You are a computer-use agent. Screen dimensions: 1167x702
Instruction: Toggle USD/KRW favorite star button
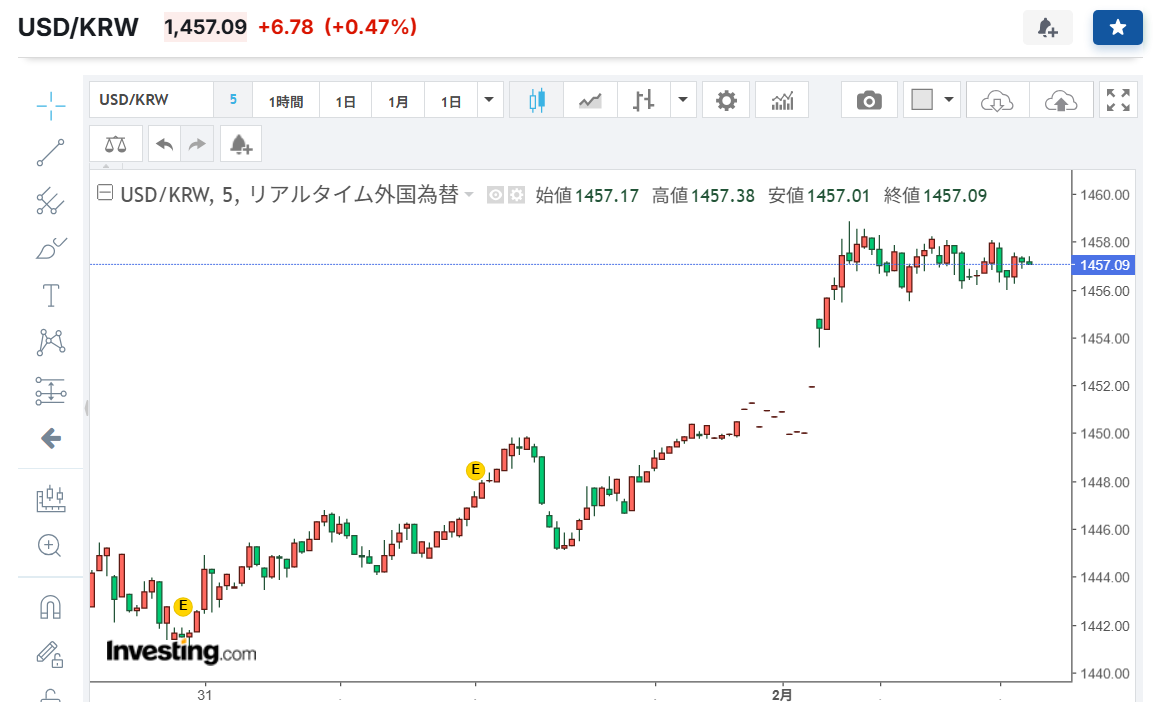click(x=1117, y=28)
